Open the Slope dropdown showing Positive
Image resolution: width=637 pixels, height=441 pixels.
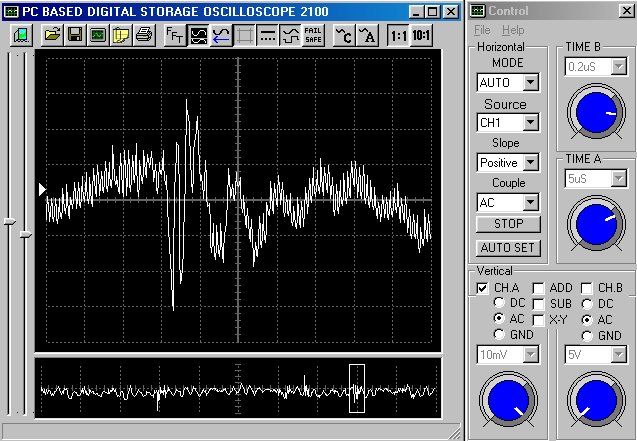tap(530, 162)
